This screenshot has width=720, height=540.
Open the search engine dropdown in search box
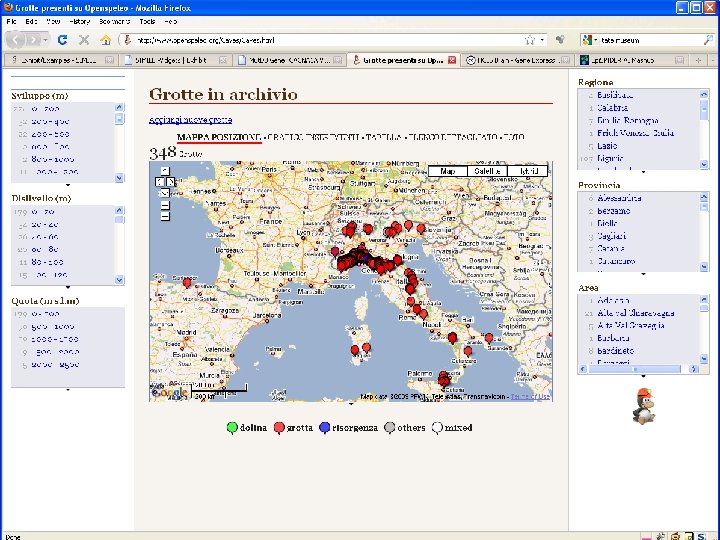point(590,40)
